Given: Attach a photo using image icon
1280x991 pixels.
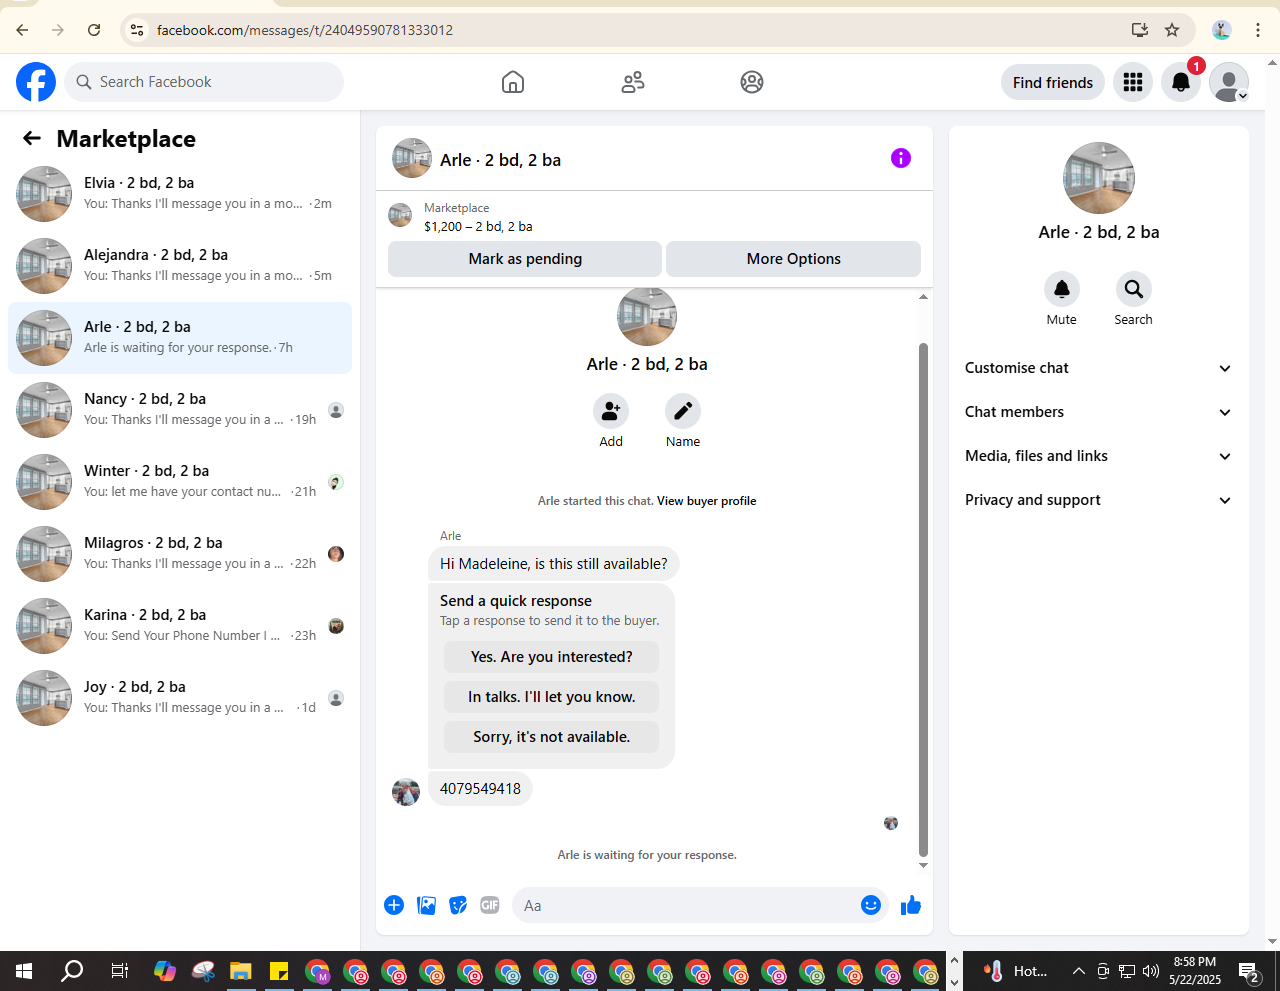Looking at the screenshot, I should pyautogui.click(x=426, y=905).
